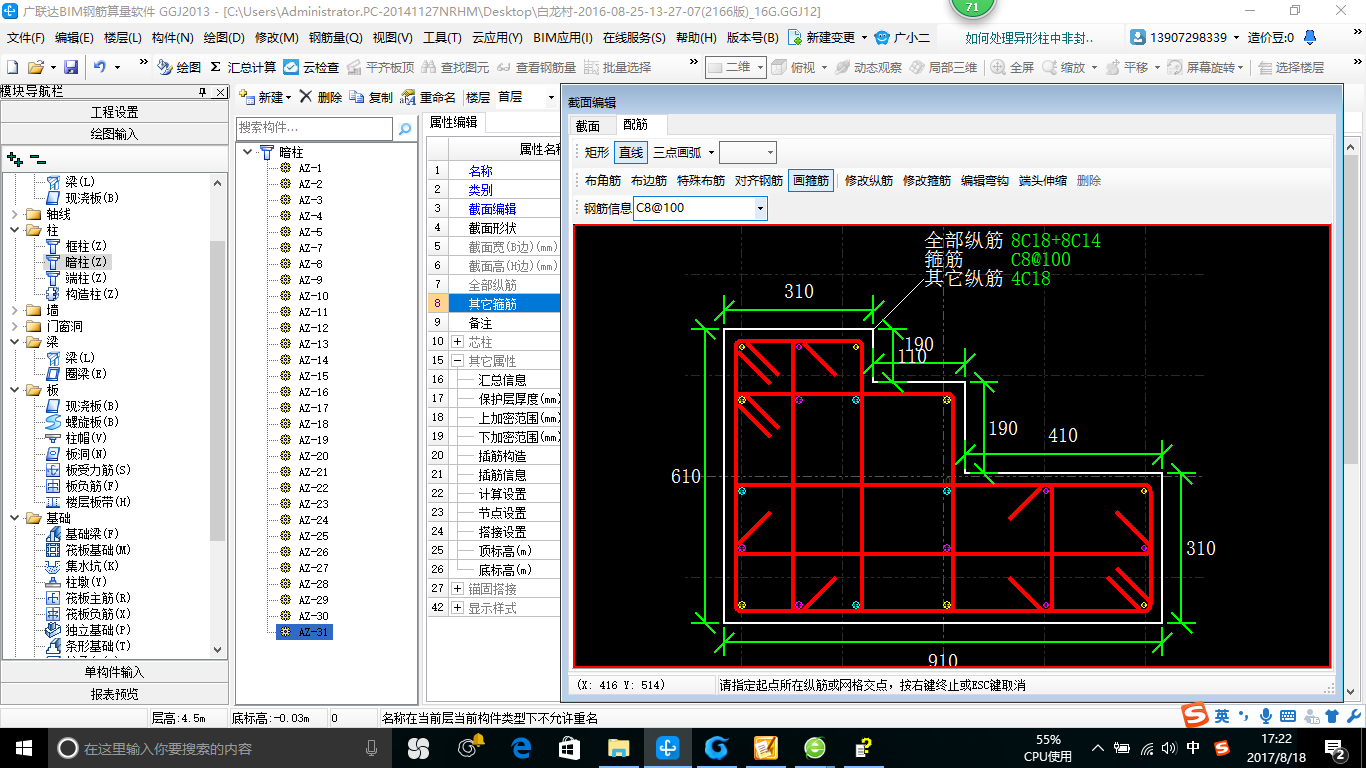Pin the 模块导航栏 panel

203,91
